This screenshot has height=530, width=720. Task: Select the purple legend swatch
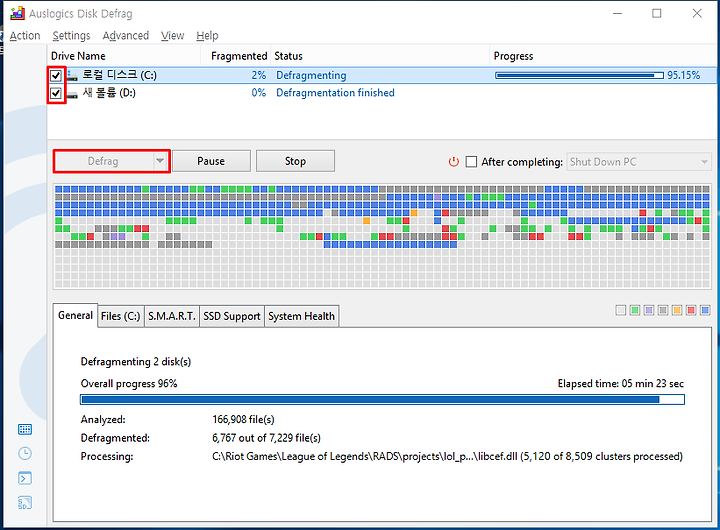pyautogui.click(x=649, y=310)
